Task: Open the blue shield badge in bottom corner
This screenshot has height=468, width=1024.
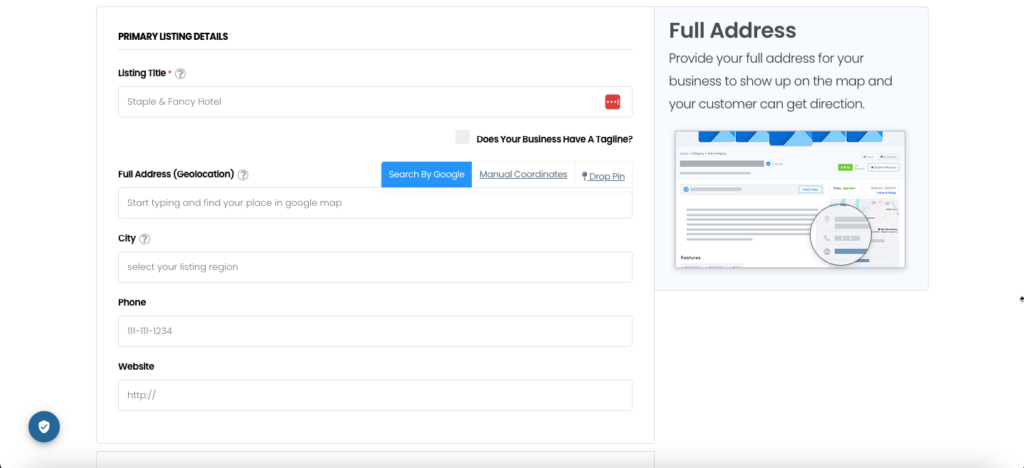Action: click(44, 426)
